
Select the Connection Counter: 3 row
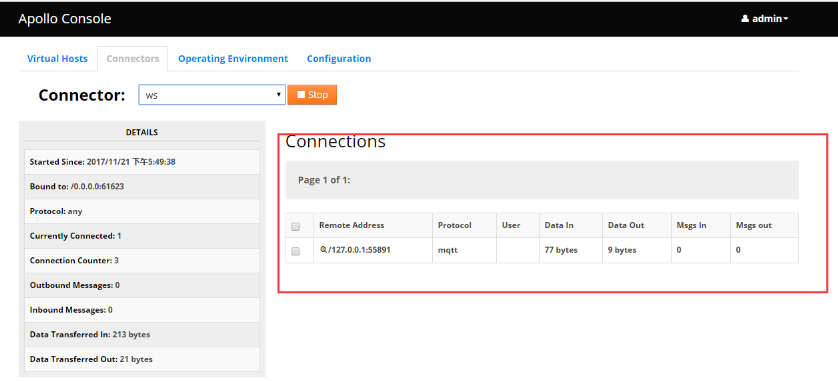click(x=142, y=260)
